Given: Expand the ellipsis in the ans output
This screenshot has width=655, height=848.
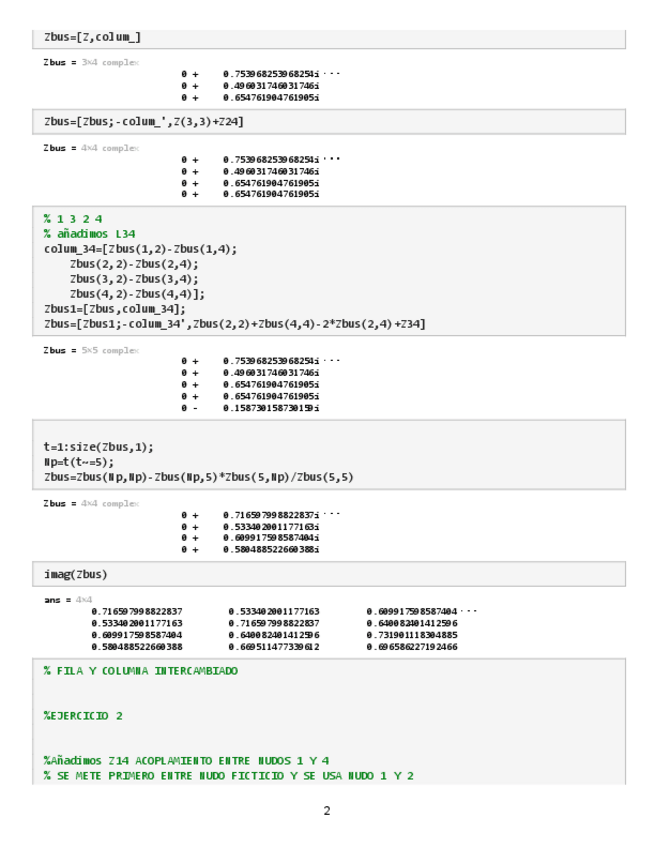Looking at the screenshot, I should click(x=470, y=611).
